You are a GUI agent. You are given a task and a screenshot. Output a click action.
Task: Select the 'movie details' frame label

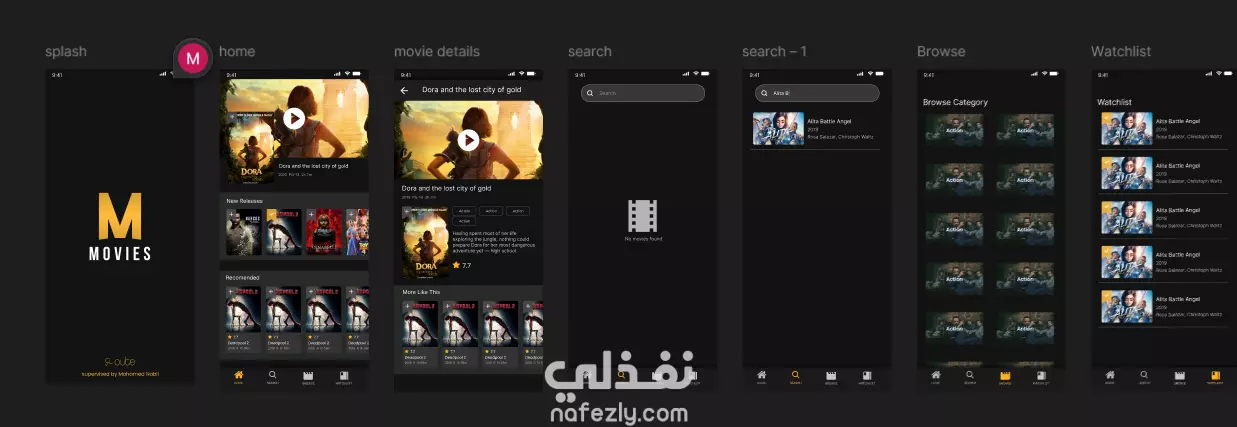click(x=437, y=51)
